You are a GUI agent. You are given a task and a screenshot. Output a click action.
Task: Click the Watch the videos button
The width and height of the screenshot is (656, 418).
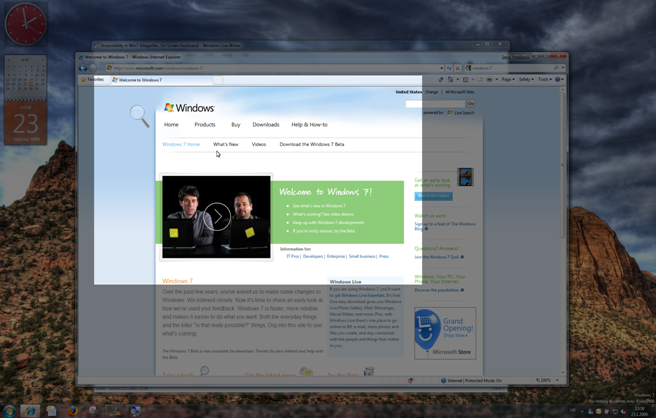pyautogui.click(x=433, y=196)
